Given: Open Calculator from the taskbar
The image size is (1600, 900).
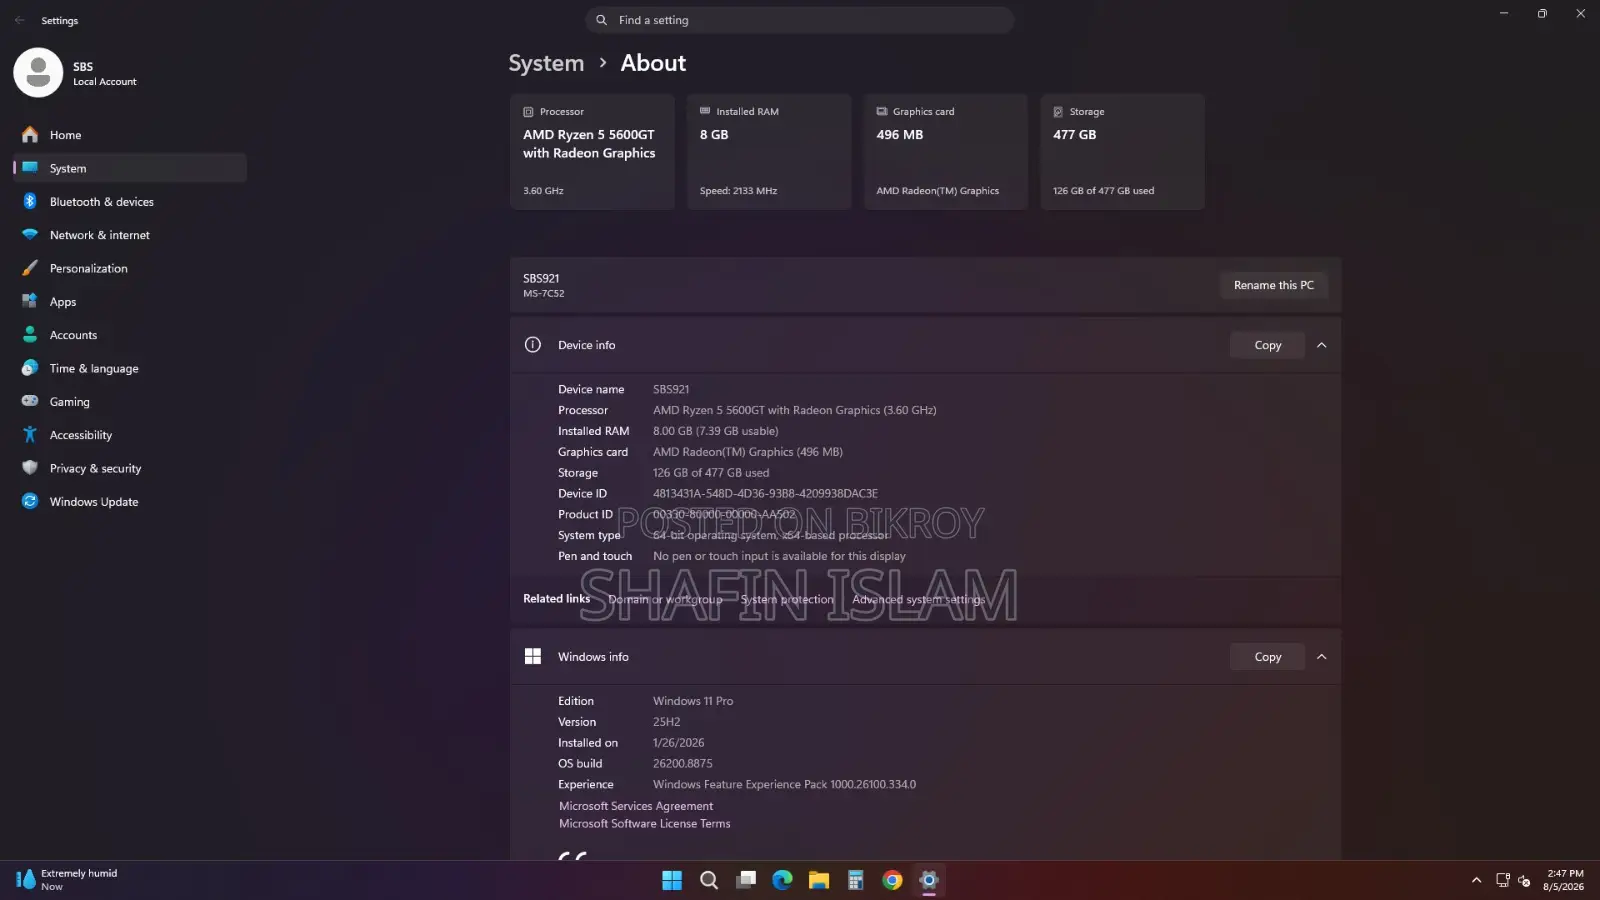Looking at the screenshot, I should pyautogui.click(x=856, y=880).
